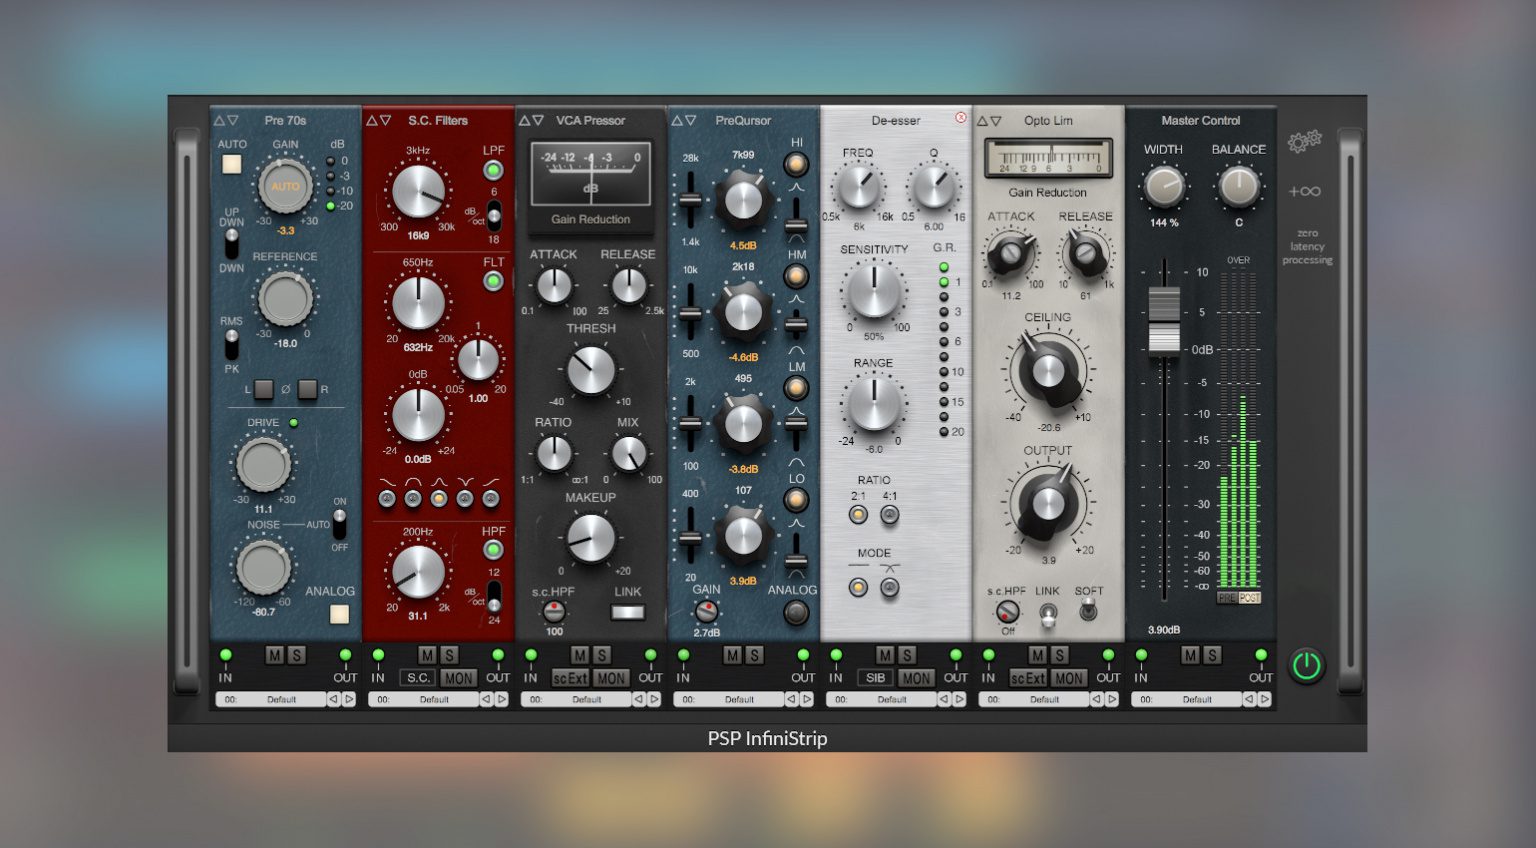Click the +∞ zero latency processing icon
This screenshot has width=1536, height=848.
point(1308,190)
